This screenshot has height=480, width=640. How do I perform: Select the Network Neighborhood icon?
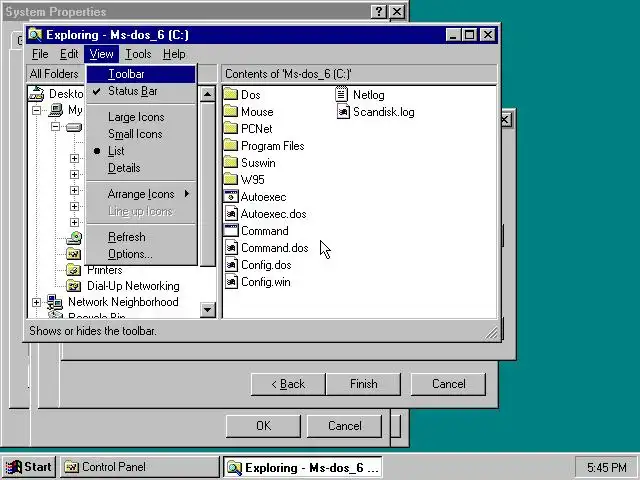click(x=55, y=302)
